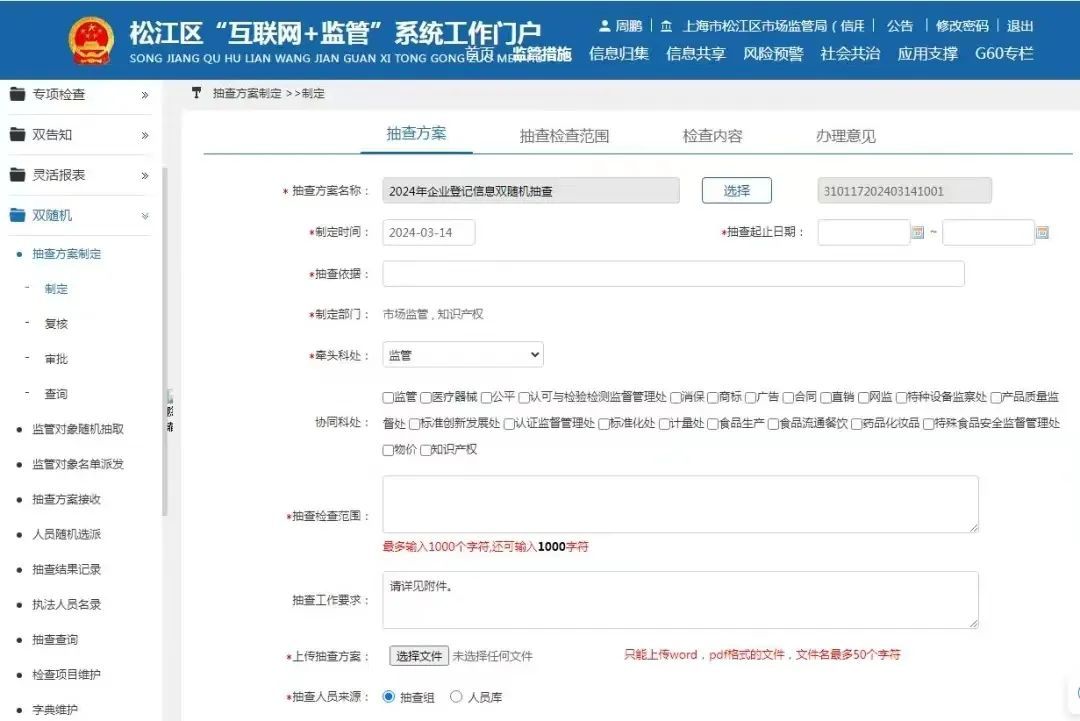This screenshot has width=1080, height=721.
Task: Switch to the 抽查检查范围 tab
Action: [564, 136]
